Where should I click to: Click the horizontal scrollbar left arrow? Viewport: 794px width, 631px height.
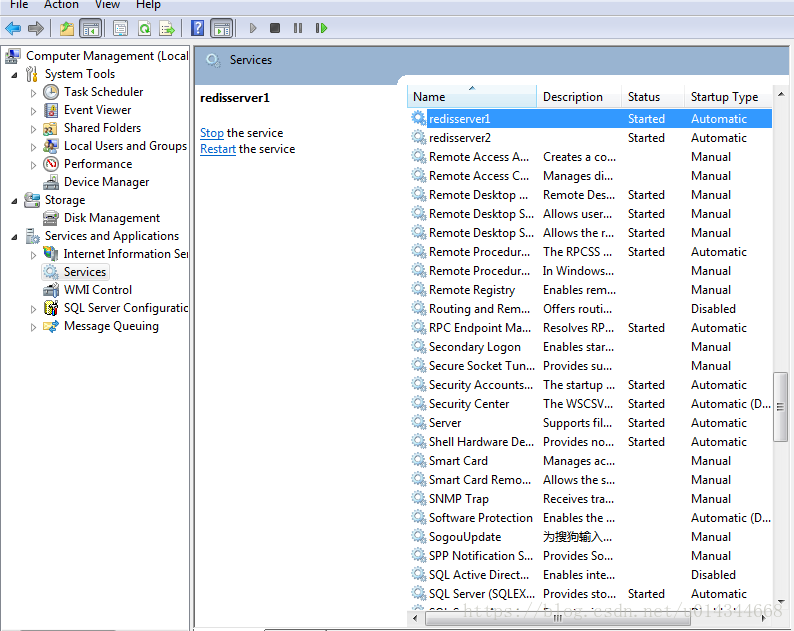415,618
